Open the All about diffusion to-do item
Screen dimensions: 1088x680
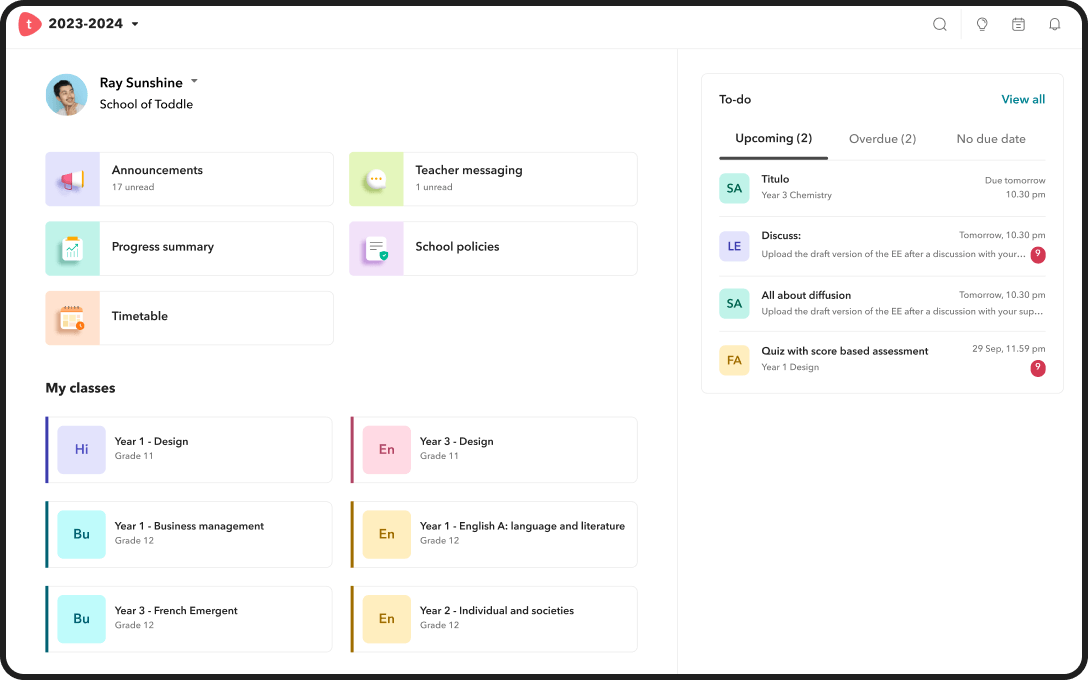[x=882, y=304]
